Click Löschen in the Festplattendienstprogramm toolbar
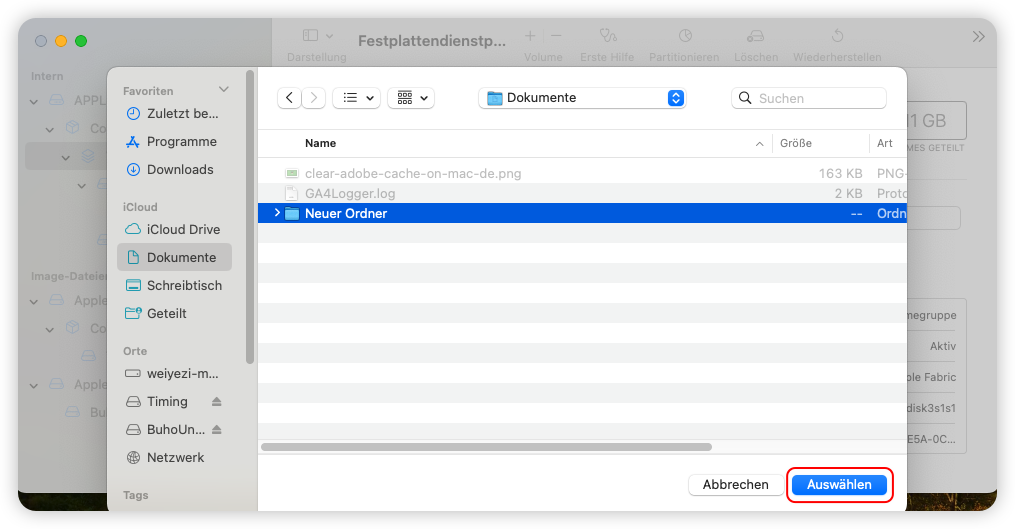The height and width of the screenshot is (529, 1015). pos(756,45)
